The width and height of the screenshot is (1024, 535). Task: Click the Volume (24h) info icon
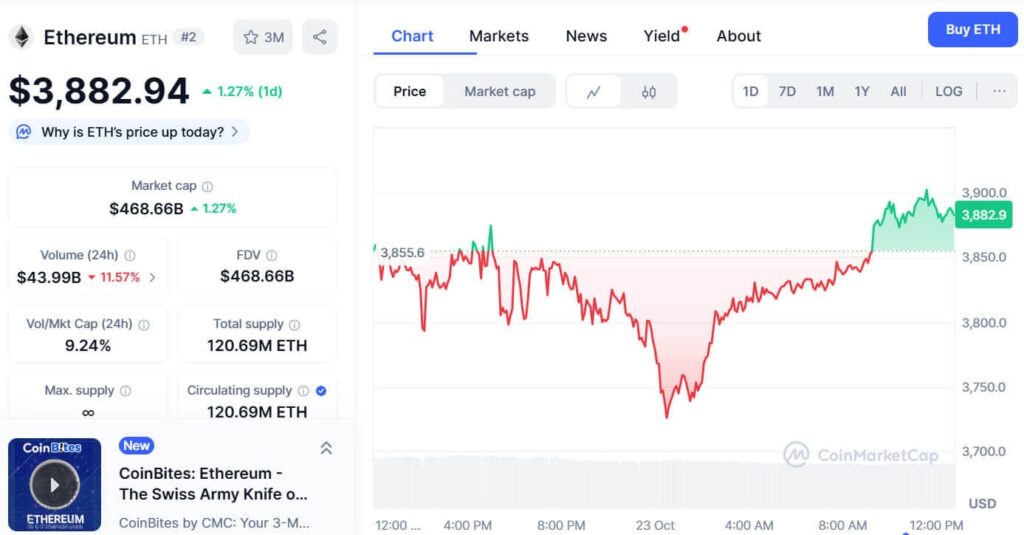(x=130, y=256)
